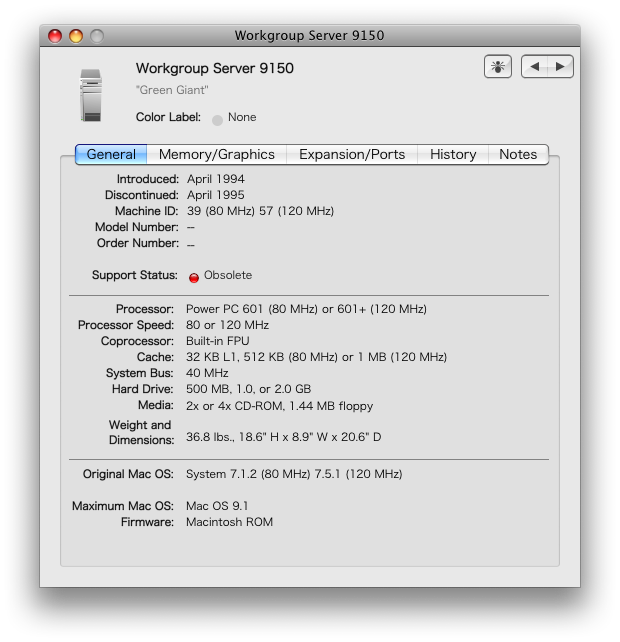
Task: Click the weight value 36.8 lbs.
Action: point(210,437)
